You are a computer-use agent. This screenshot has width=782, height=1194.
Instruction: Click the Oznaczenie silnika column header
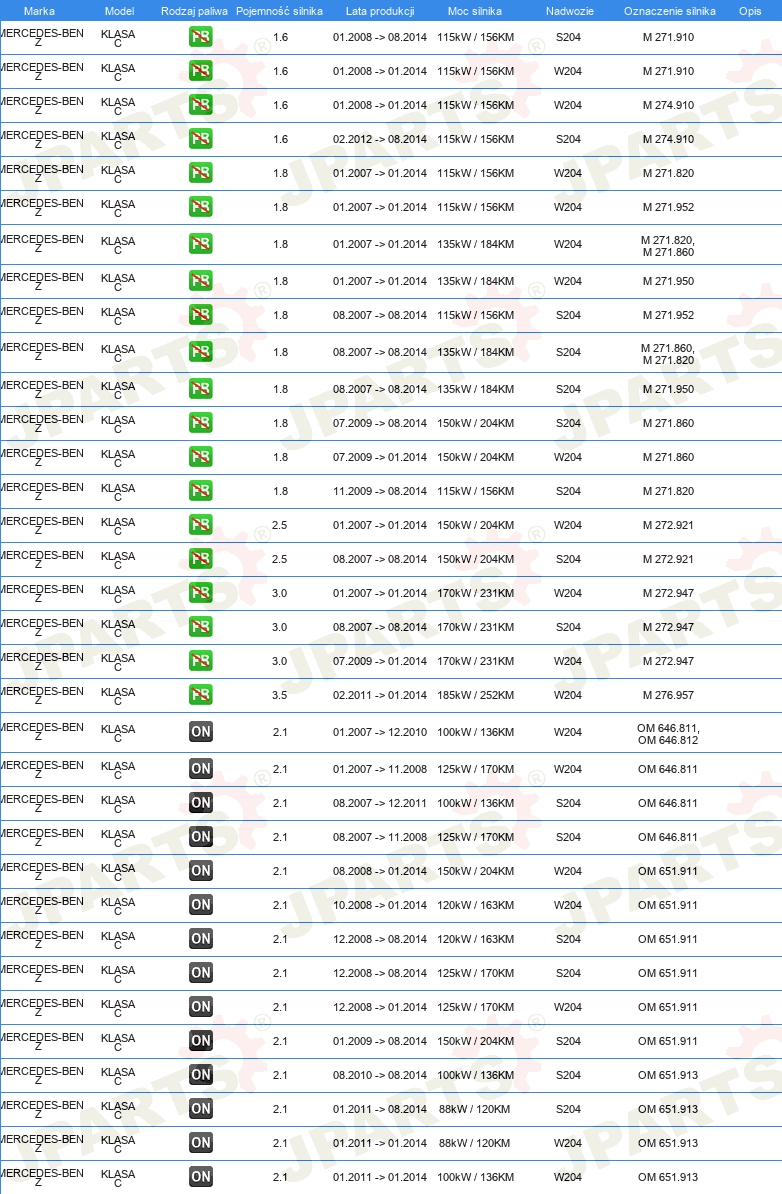pos(670,11)
